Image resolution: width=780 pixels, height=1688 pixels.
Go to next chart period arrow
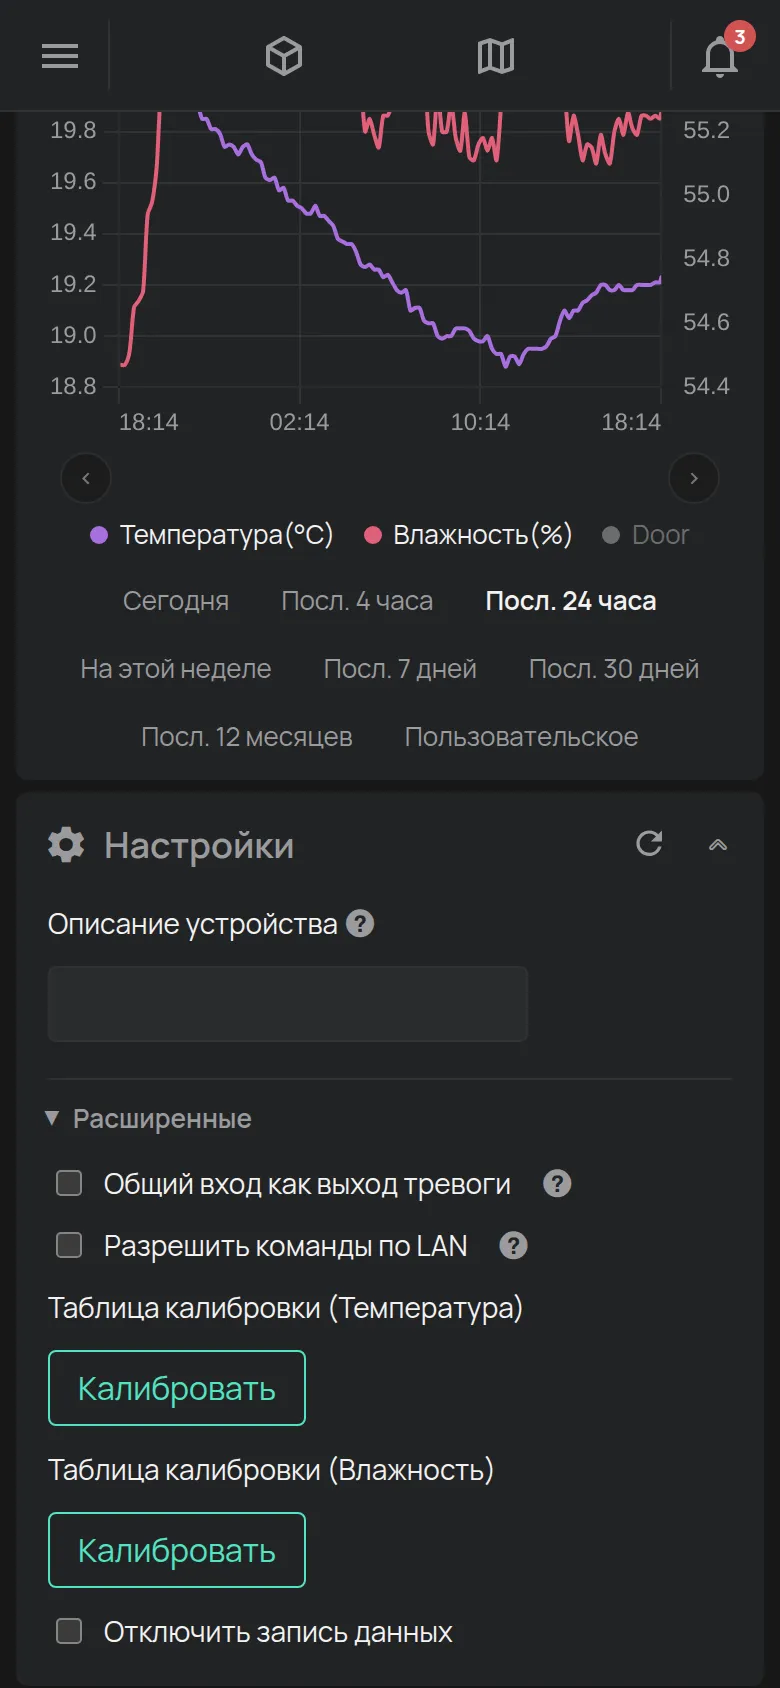(x=694, y=478)
